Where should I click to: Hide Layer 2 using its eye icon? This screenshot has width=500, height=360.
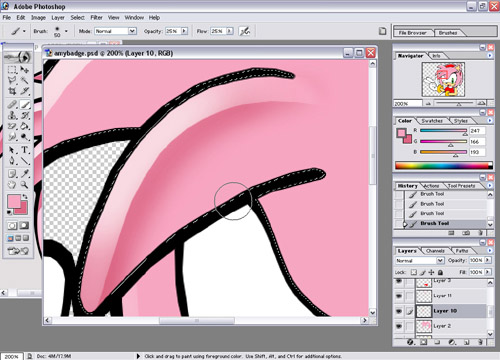click(399, 326)
